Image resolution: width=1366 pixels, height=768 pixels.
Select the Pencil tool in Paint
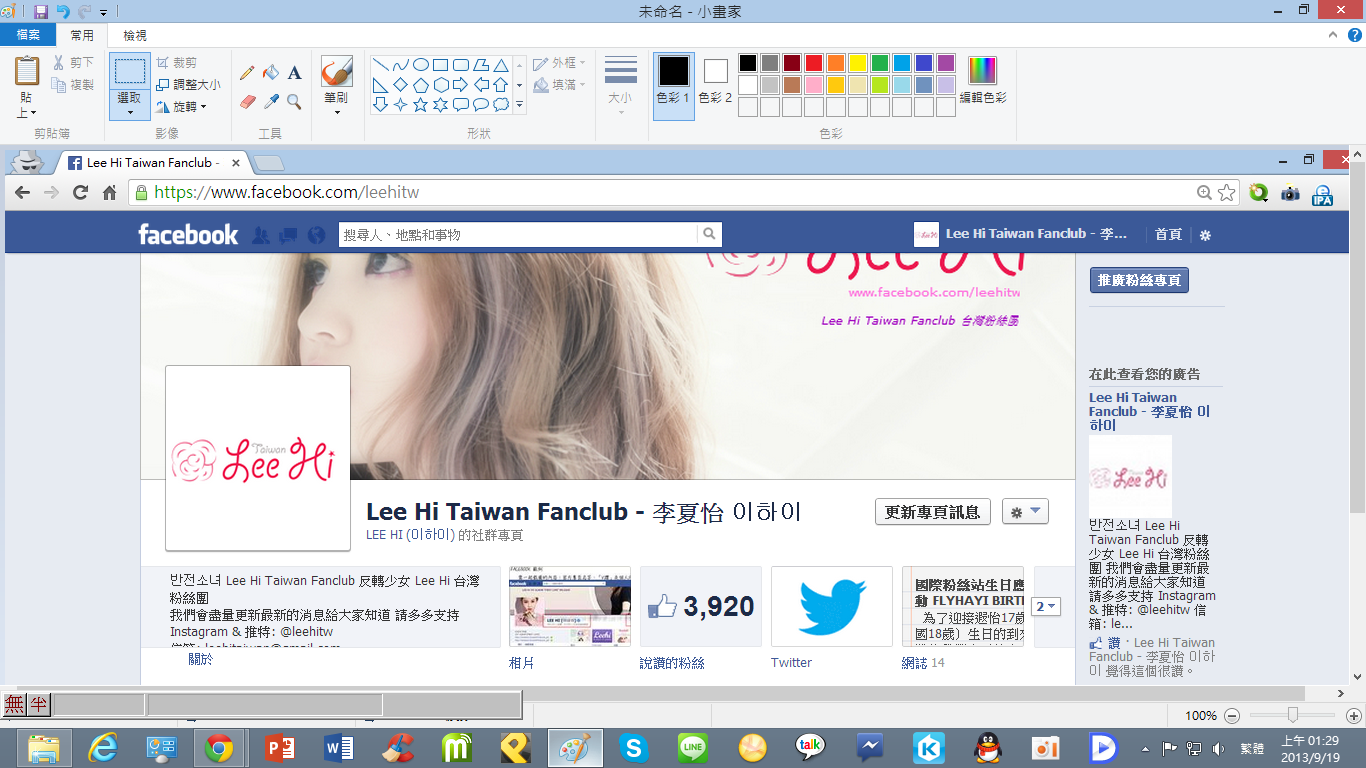tap(247, 73)
